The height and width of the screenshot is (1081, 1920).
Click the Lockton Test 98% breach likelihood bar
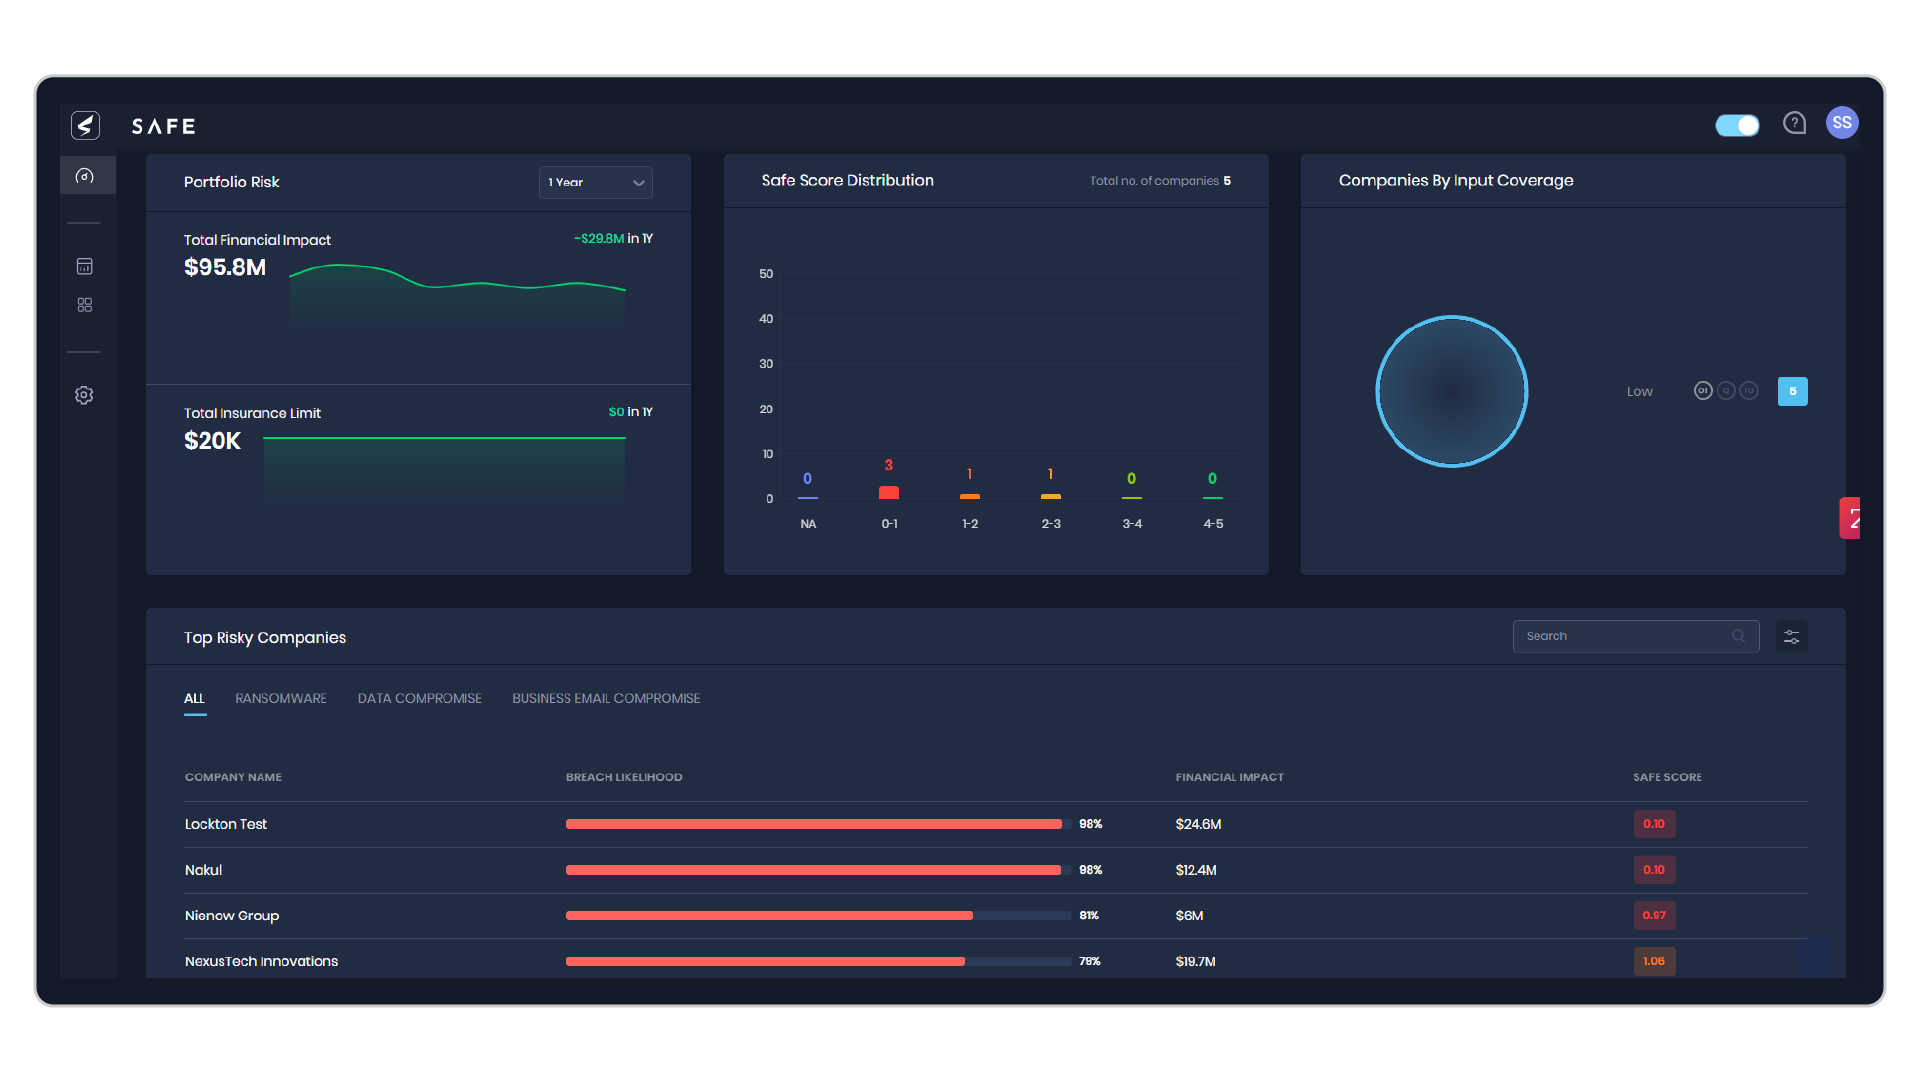818,824
